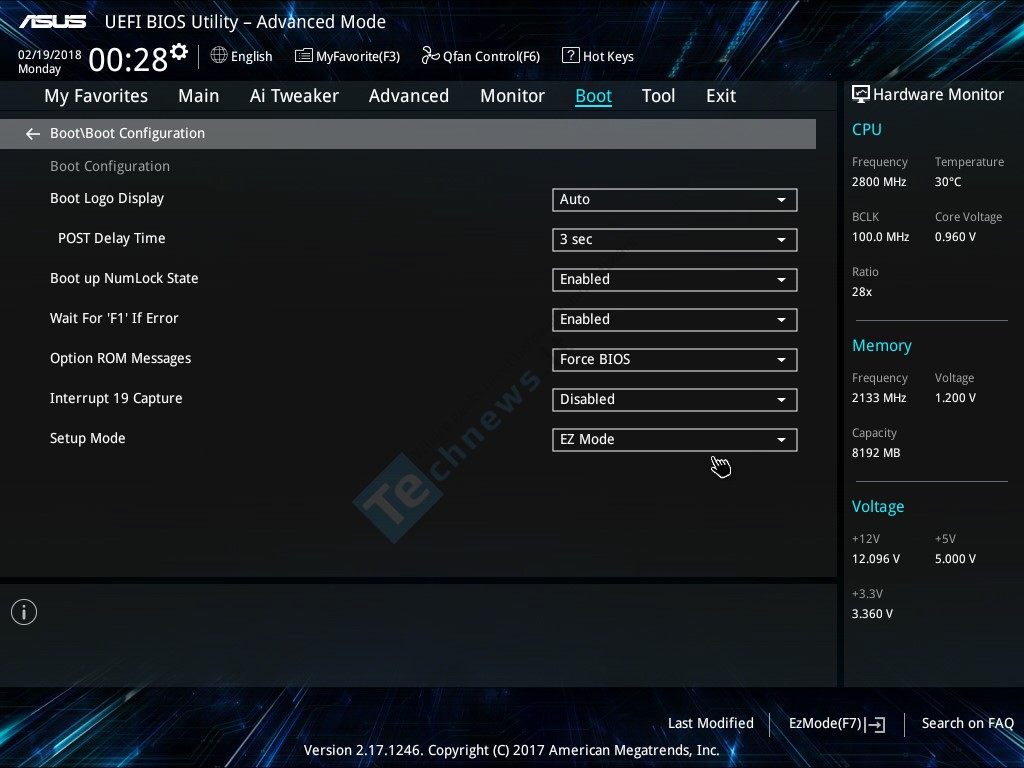Select the Boot tab

593,96
